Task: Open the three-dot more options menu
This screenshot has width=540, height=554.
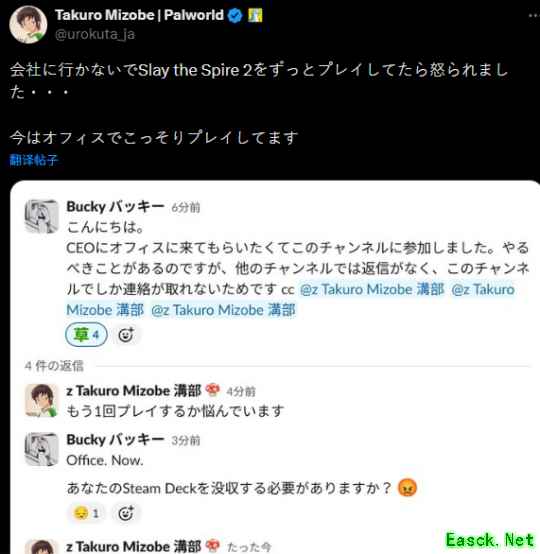Action: pyautogui.click(x=534, y=15)
